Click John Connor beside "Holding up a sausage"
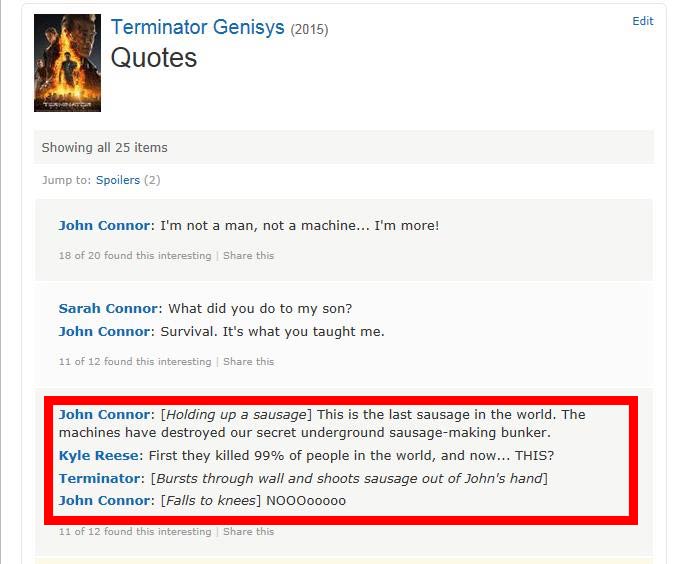This screenshot has height=564, width=675. click(x=104, y=414)
